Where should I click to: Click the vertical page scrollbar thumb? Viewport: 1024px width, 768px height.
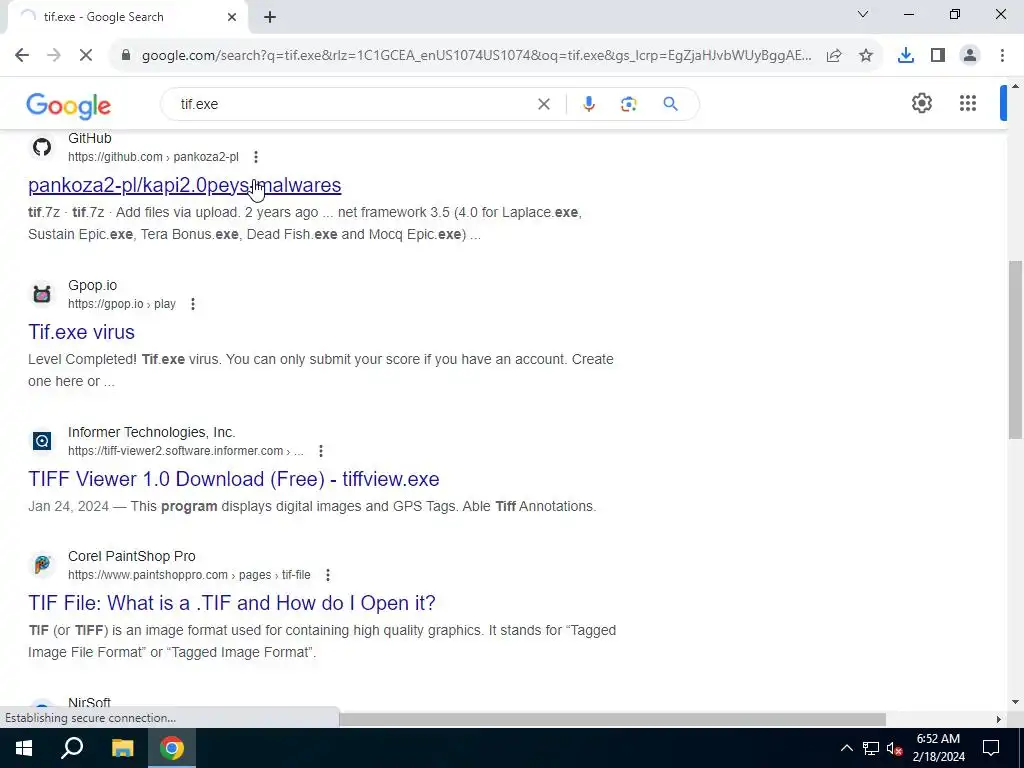[x=1016, y=349]
